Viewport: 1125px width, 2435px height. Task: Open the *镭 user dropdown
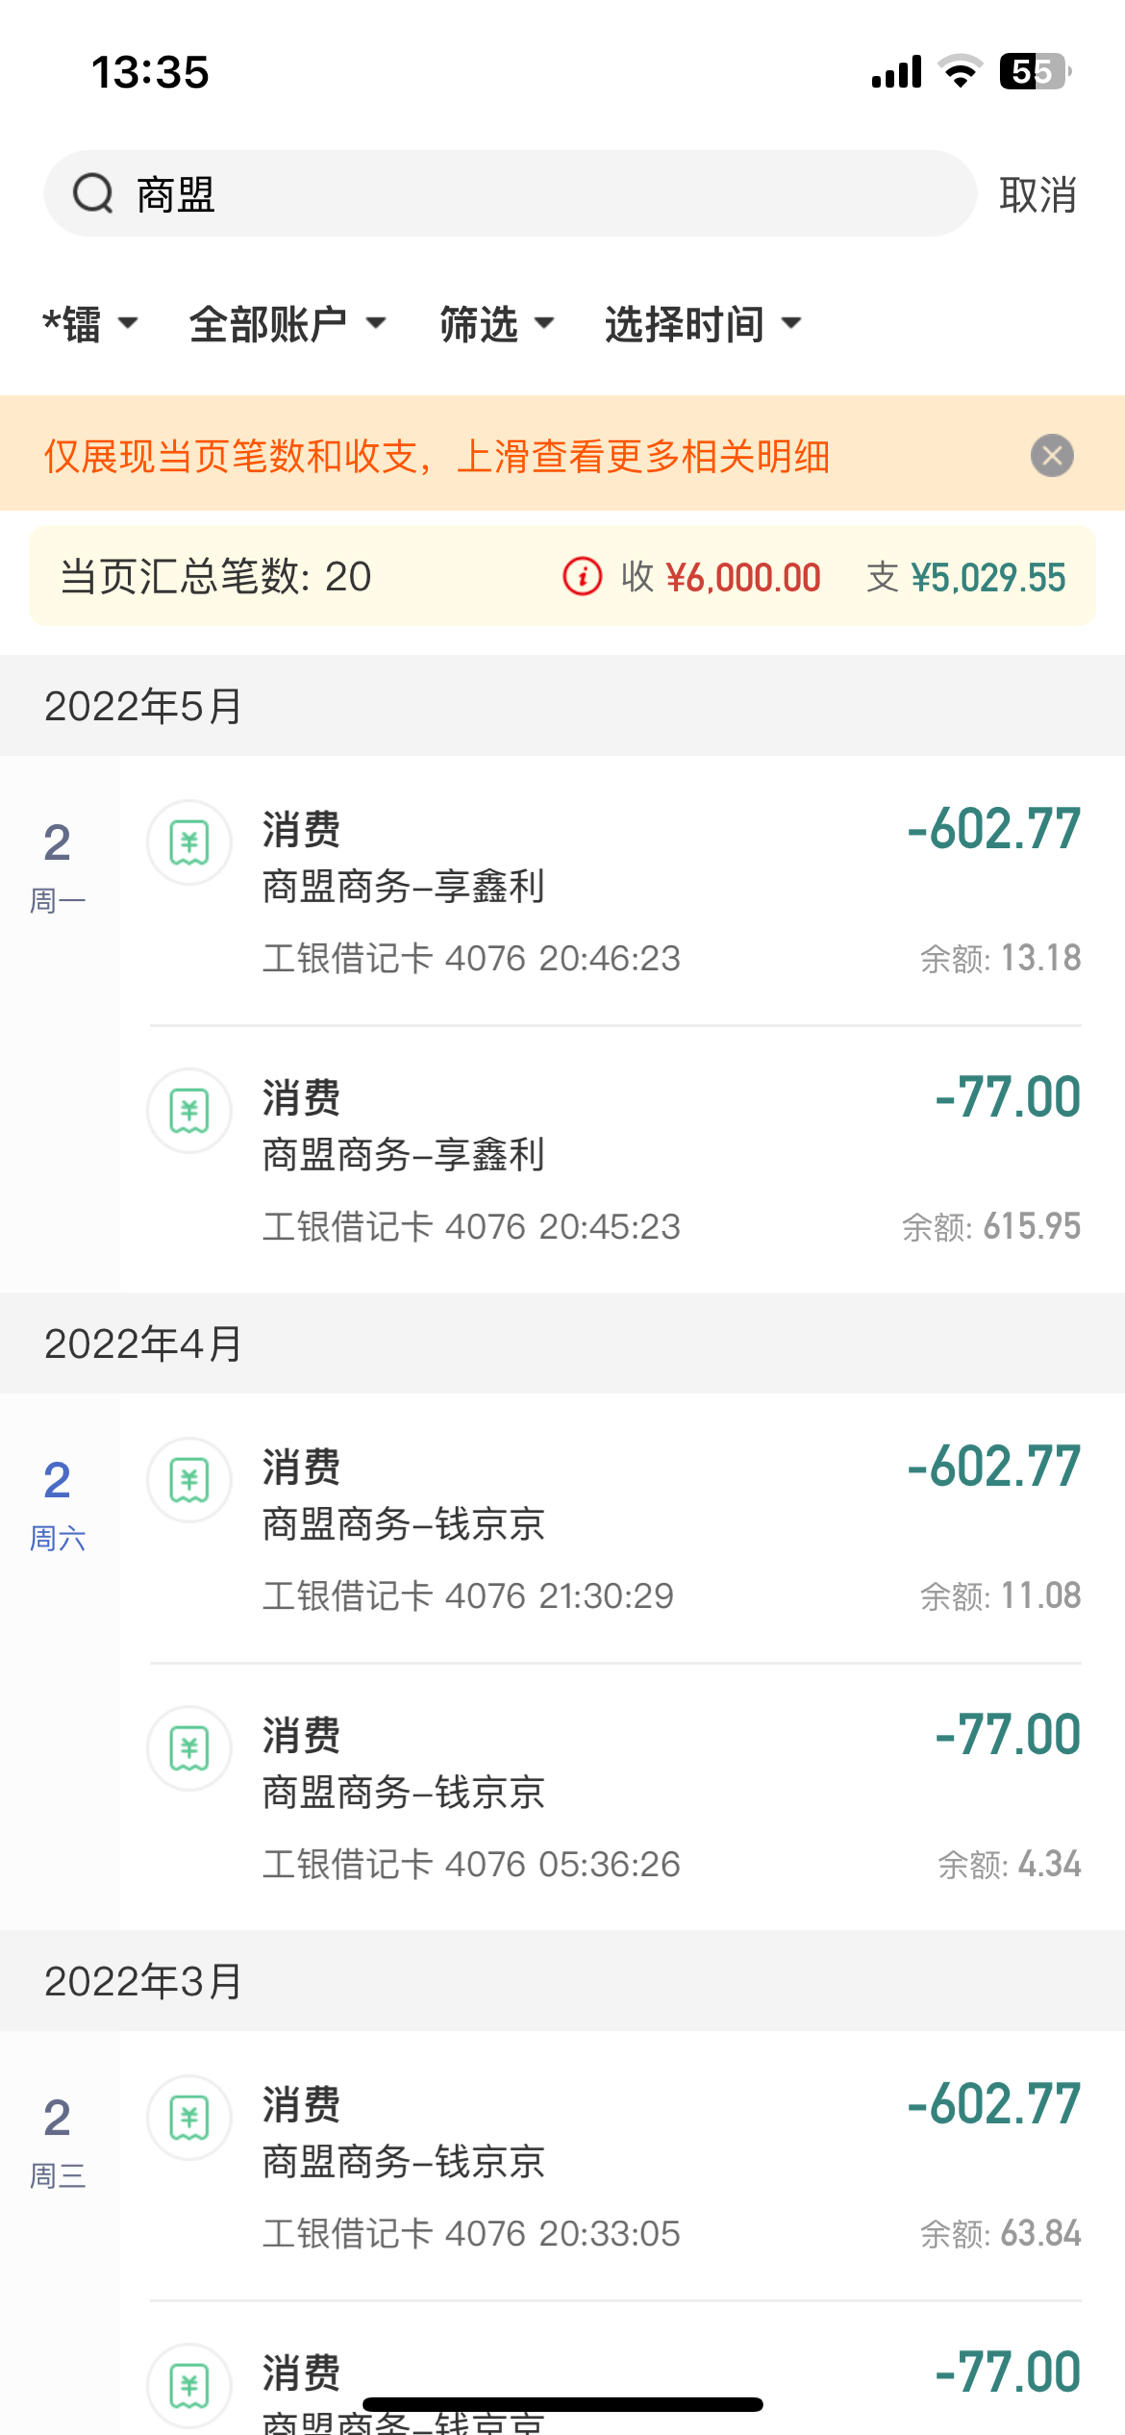click(90, 324)
